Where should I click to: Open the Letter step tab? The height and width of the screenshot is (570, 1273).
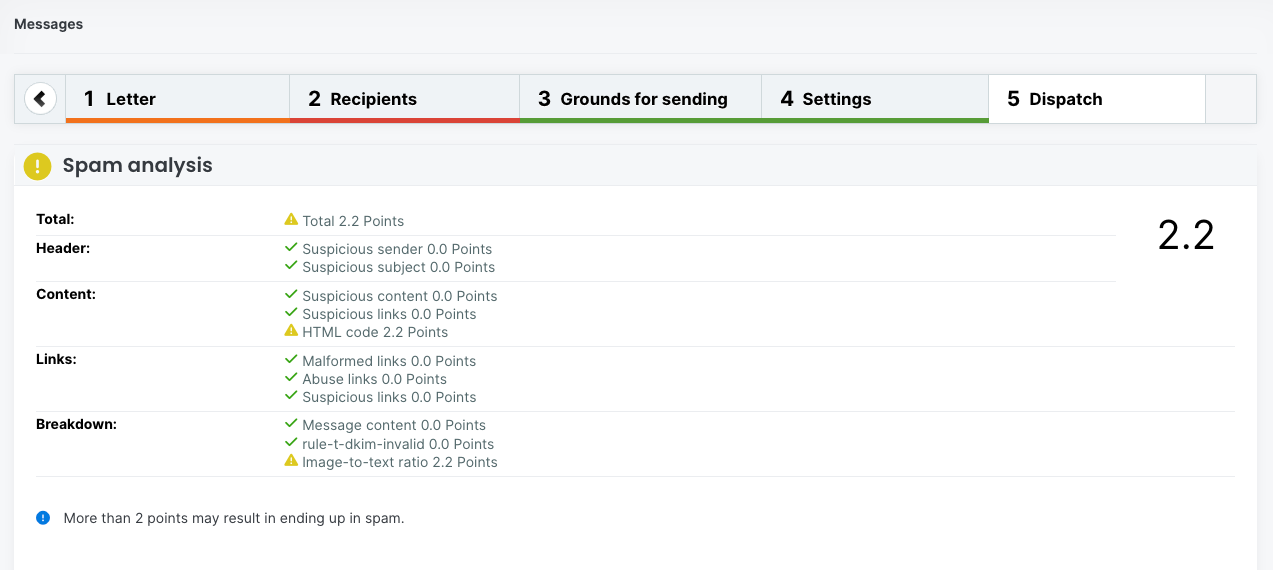click(x=177, y=99)
